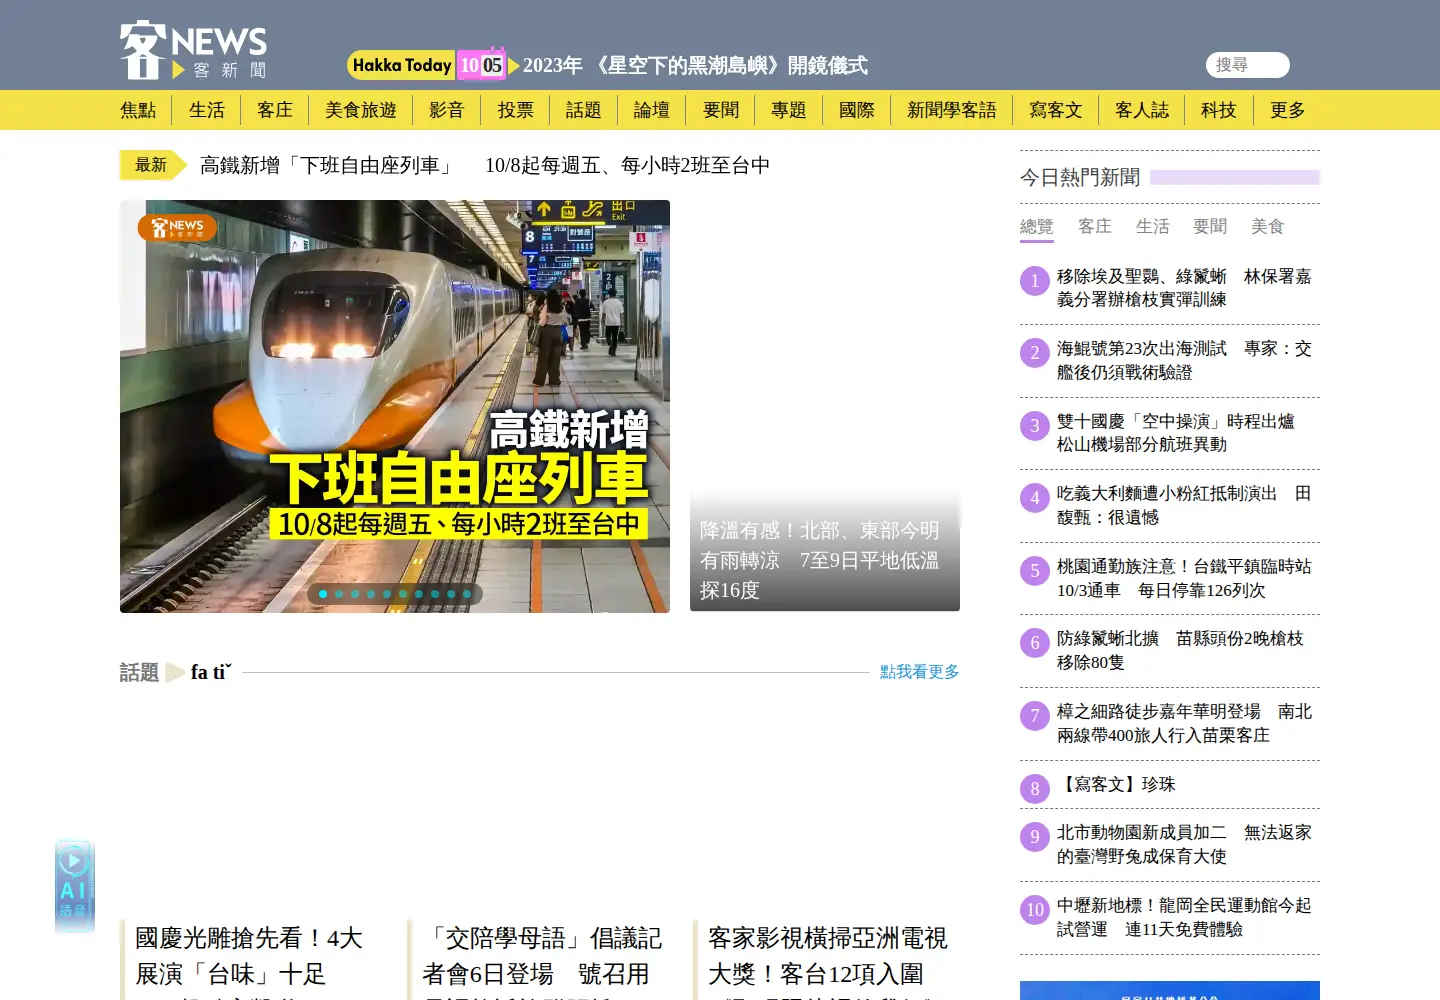Open 新聞學客語 section
Viewport: 1440px width, 1000px height.
pos(952,110)
